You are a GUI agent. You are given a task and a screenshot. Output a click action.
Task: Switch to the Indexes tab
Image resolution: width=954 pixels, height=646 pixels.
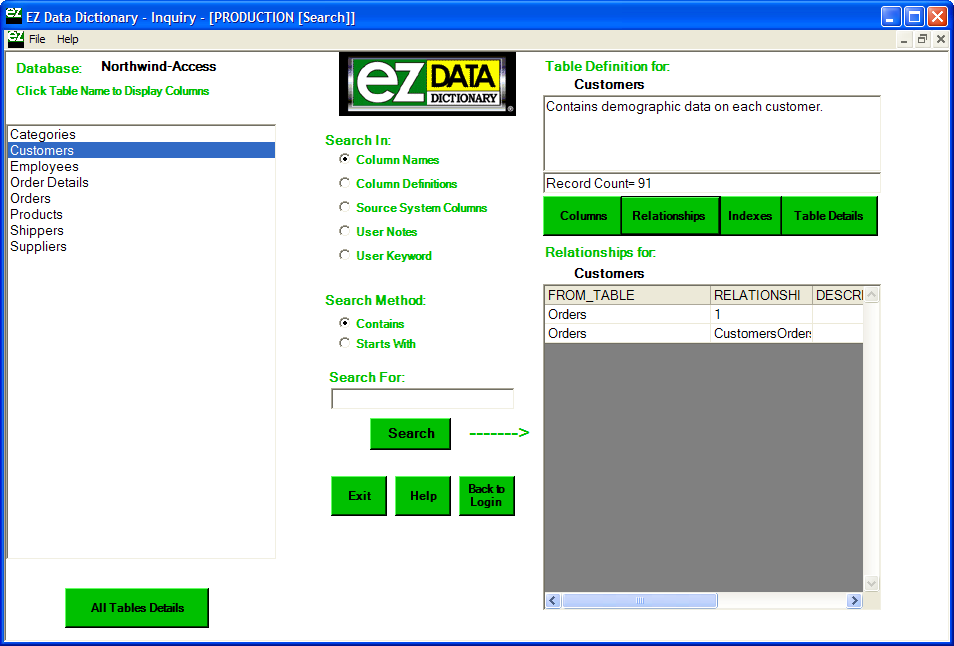pos(750,216)
